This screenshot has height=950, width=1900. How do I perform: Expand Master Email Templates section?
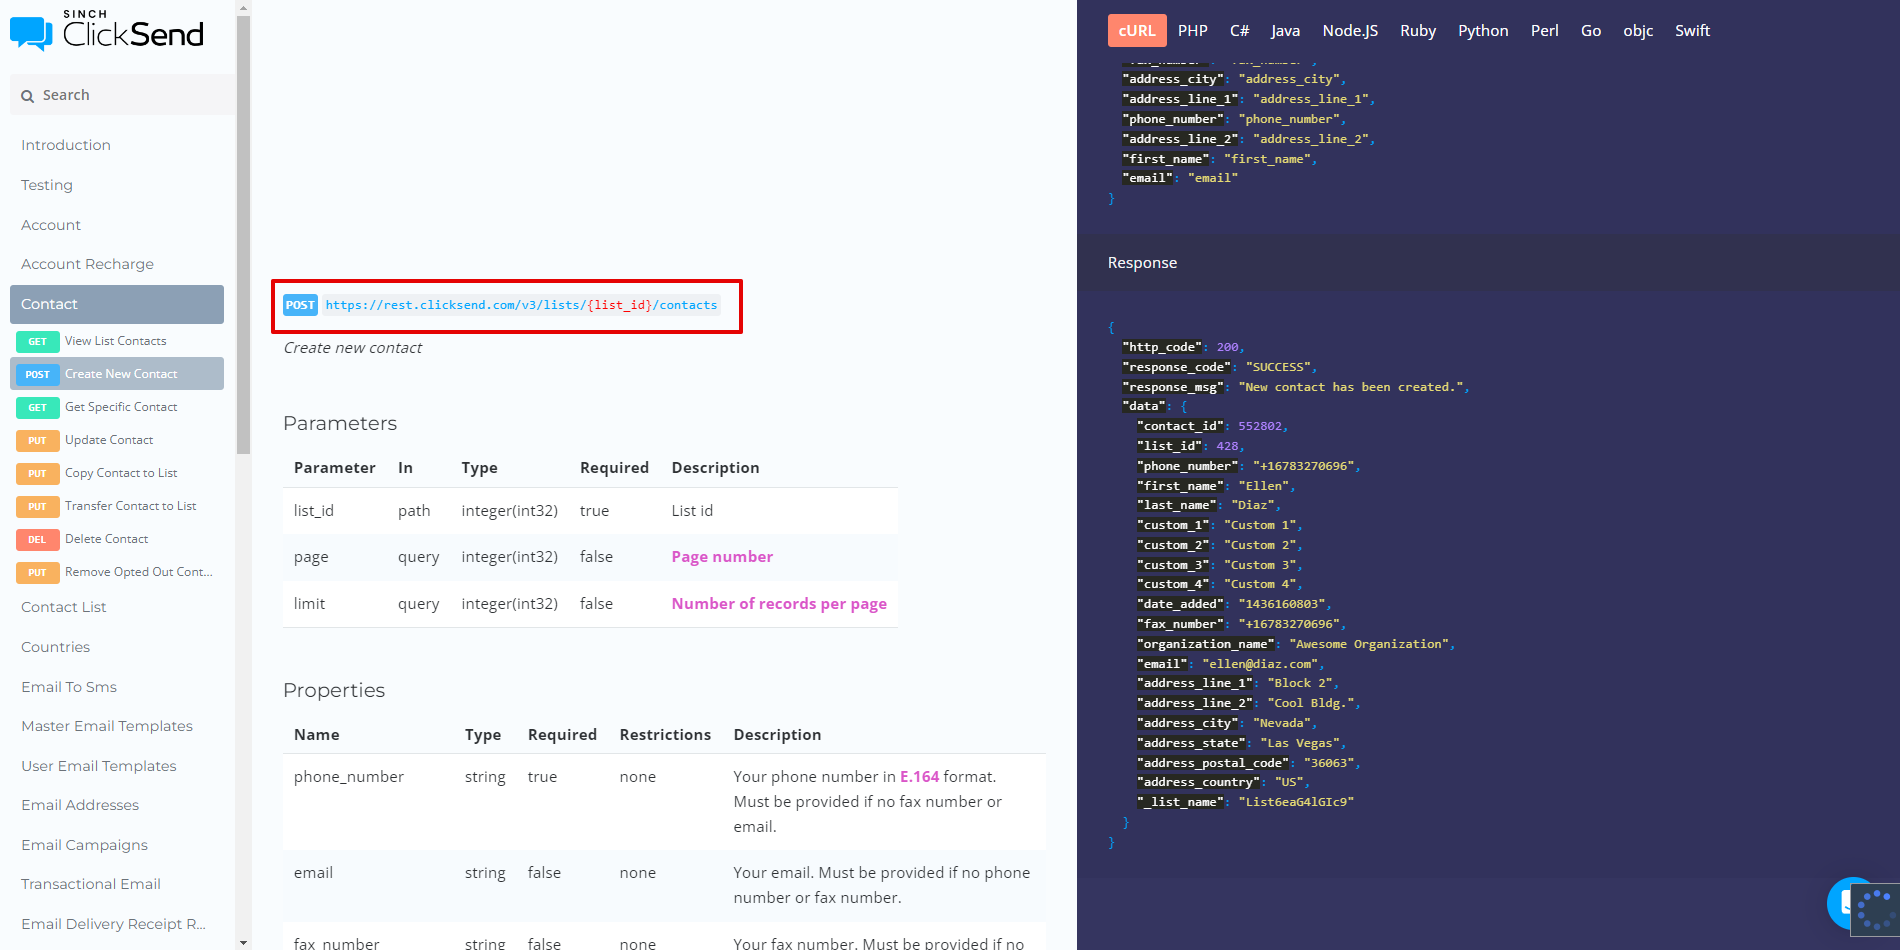pos(107,726)
